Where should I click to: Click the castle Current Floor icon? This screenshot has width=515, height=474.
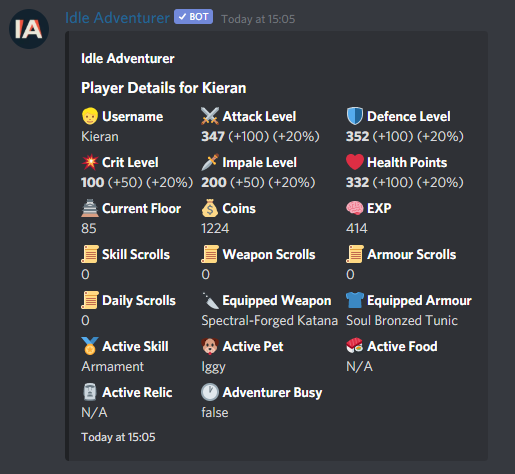click(90, 208)
